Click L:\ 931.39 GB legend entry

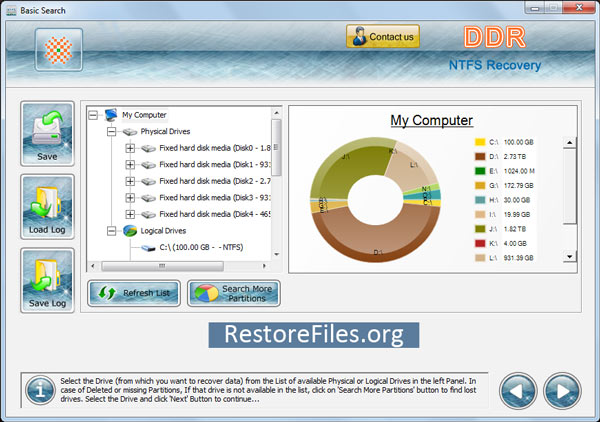pos(504,258)
